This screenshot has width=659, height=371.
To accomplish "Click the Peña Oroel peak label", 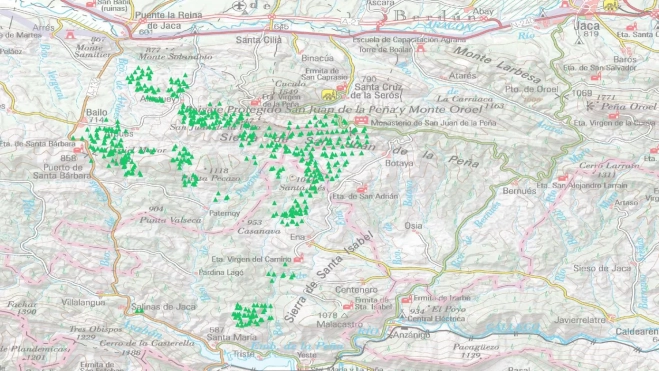I will 628,106.
